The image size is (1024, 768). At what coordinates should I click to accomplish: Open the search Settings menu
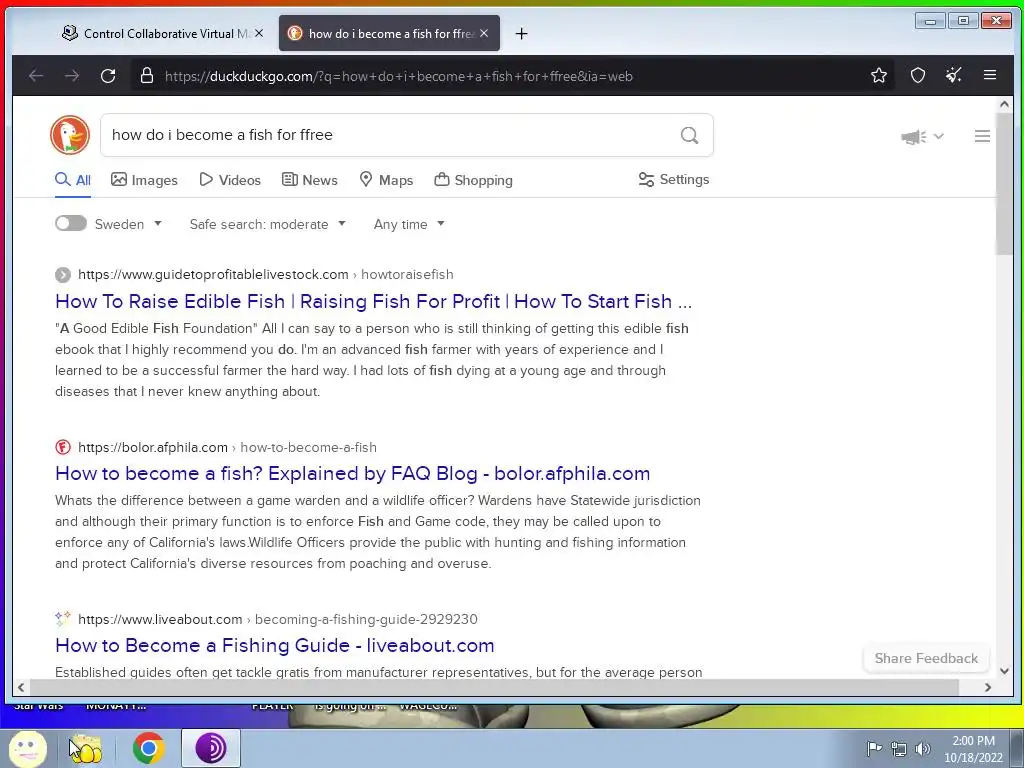(x=673, y=179)
